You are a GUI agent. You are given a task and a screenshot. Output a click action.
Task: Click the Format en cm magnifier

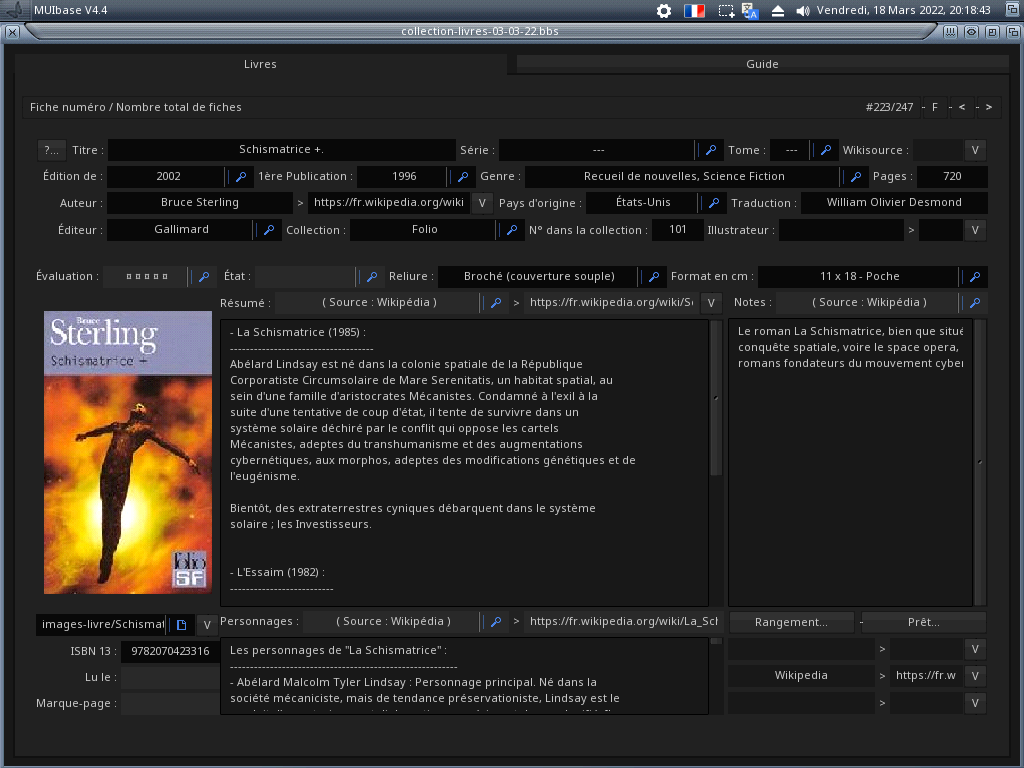pyautogui.click(x=975, y=277)
